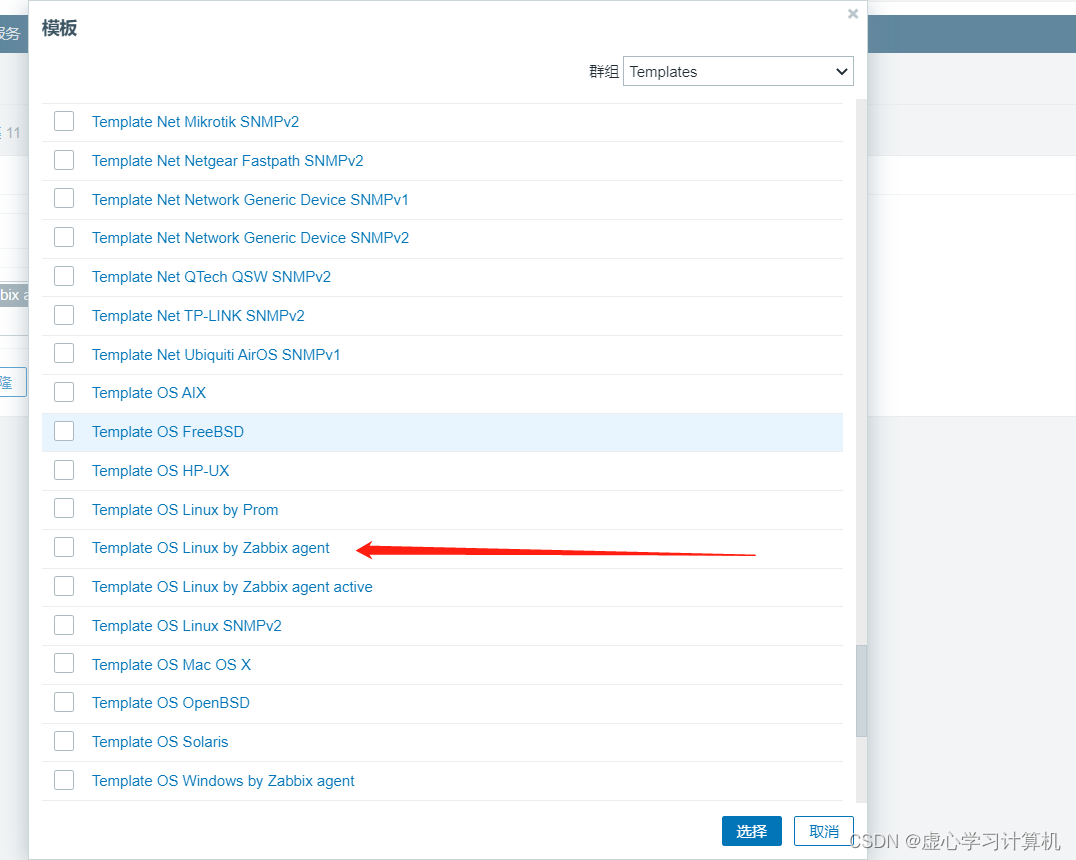Open the Template OS Solaris link
This screenshot has height=860, width=1076.
tap(160, 742)
